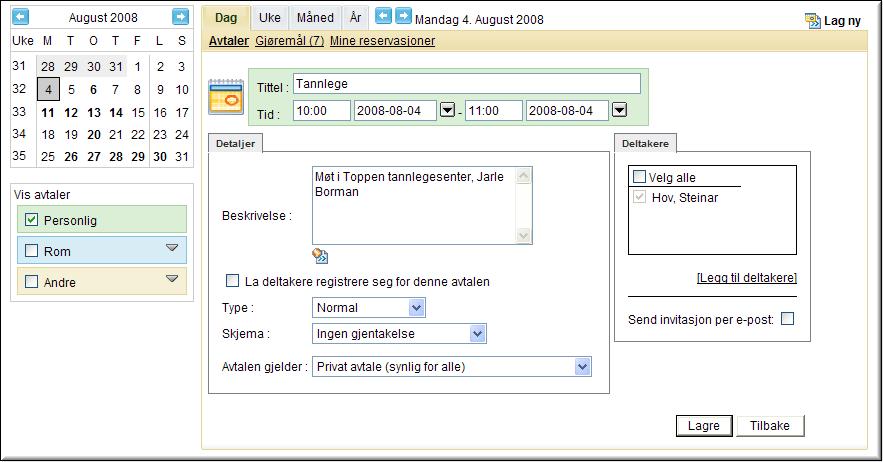Toggle Personlig appointments checkbox

coord(32,220)
